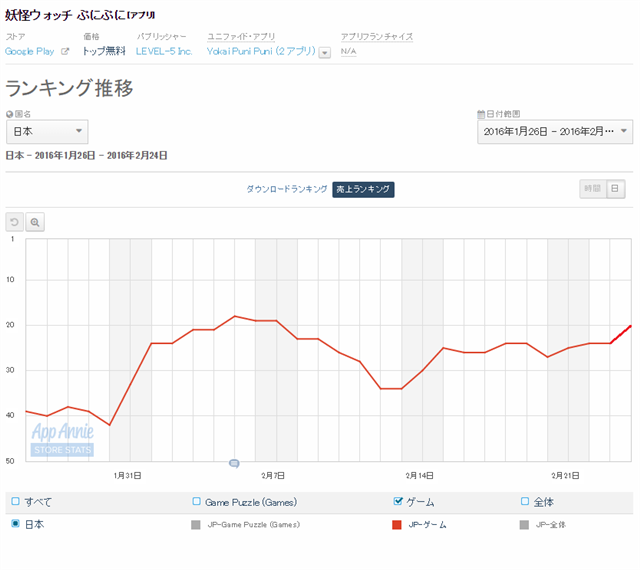640x570 pixels.
Task: Uncheck the ゲーム checkbox
Action: pyautogui.click(x=398, y=501)
